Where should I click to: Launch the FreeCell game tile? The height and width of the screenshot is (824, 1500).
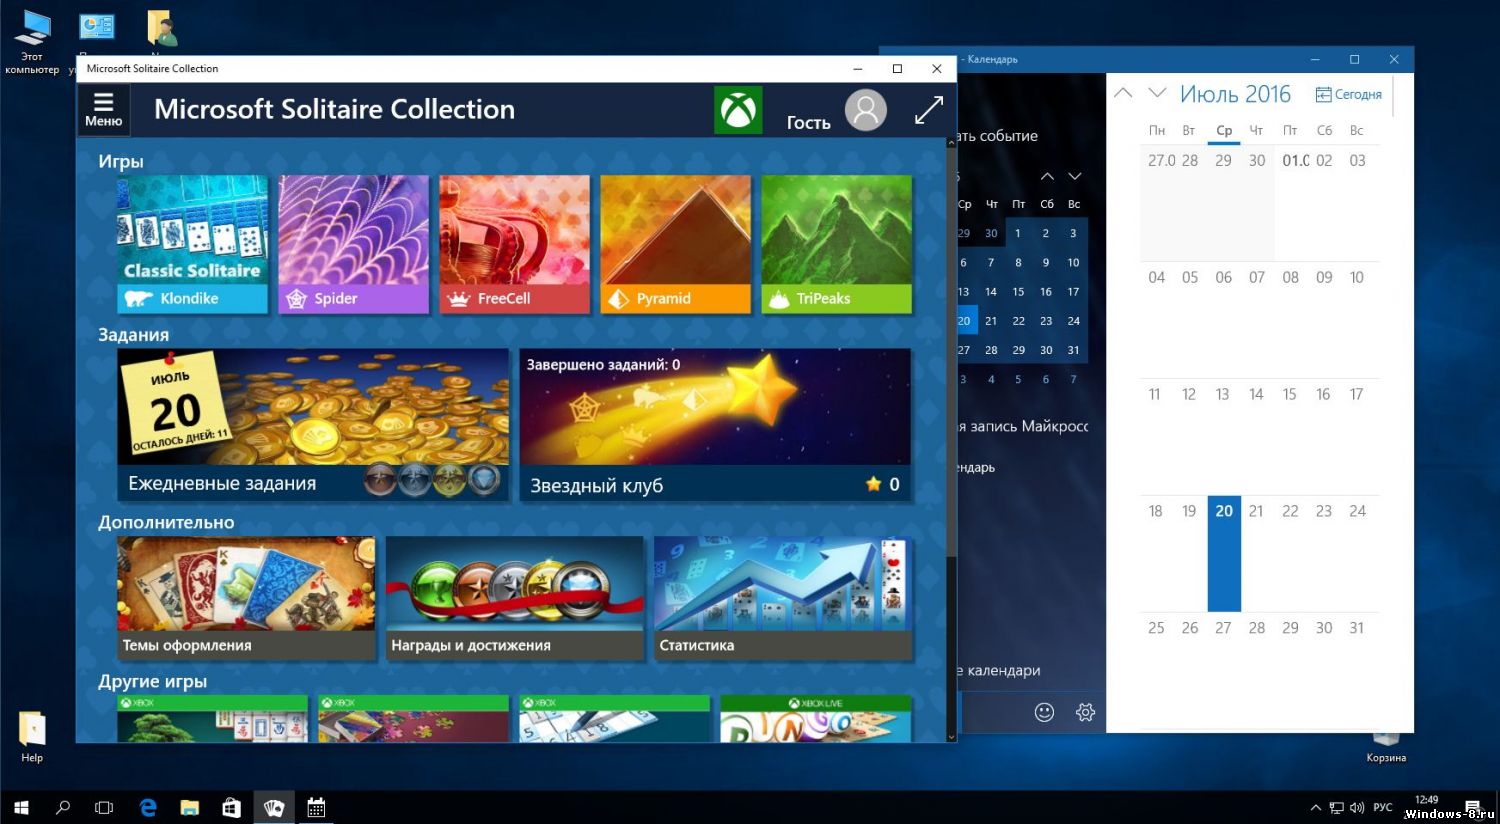[x=514, y=245]
